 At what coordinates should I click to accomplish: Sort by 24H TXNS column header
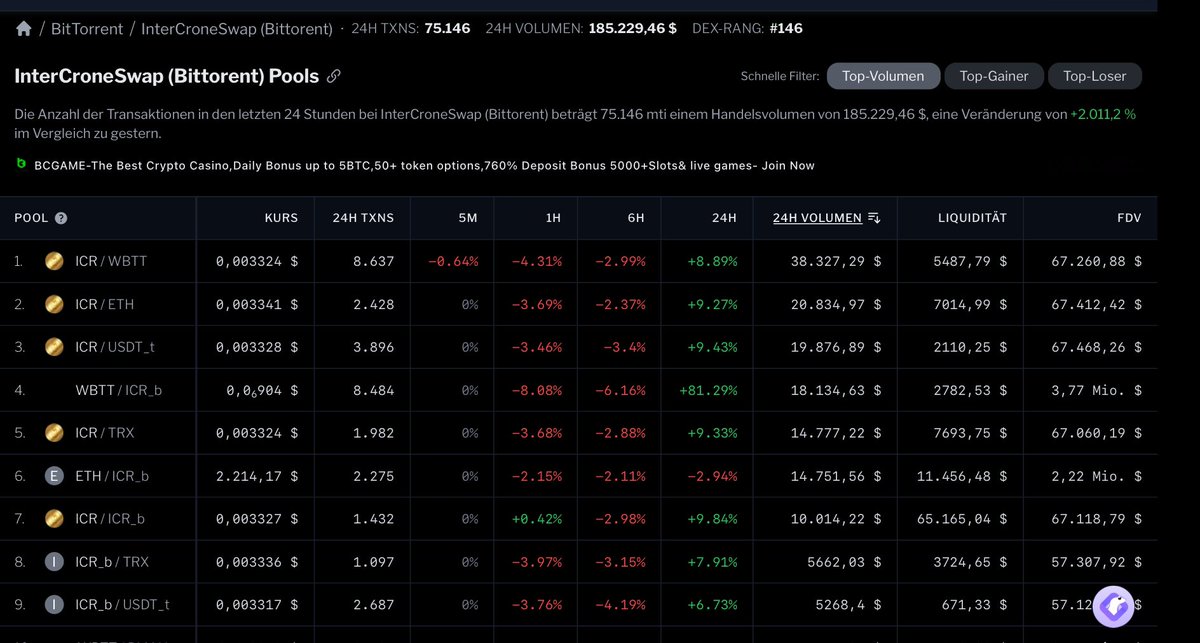[x=363, y=218]
